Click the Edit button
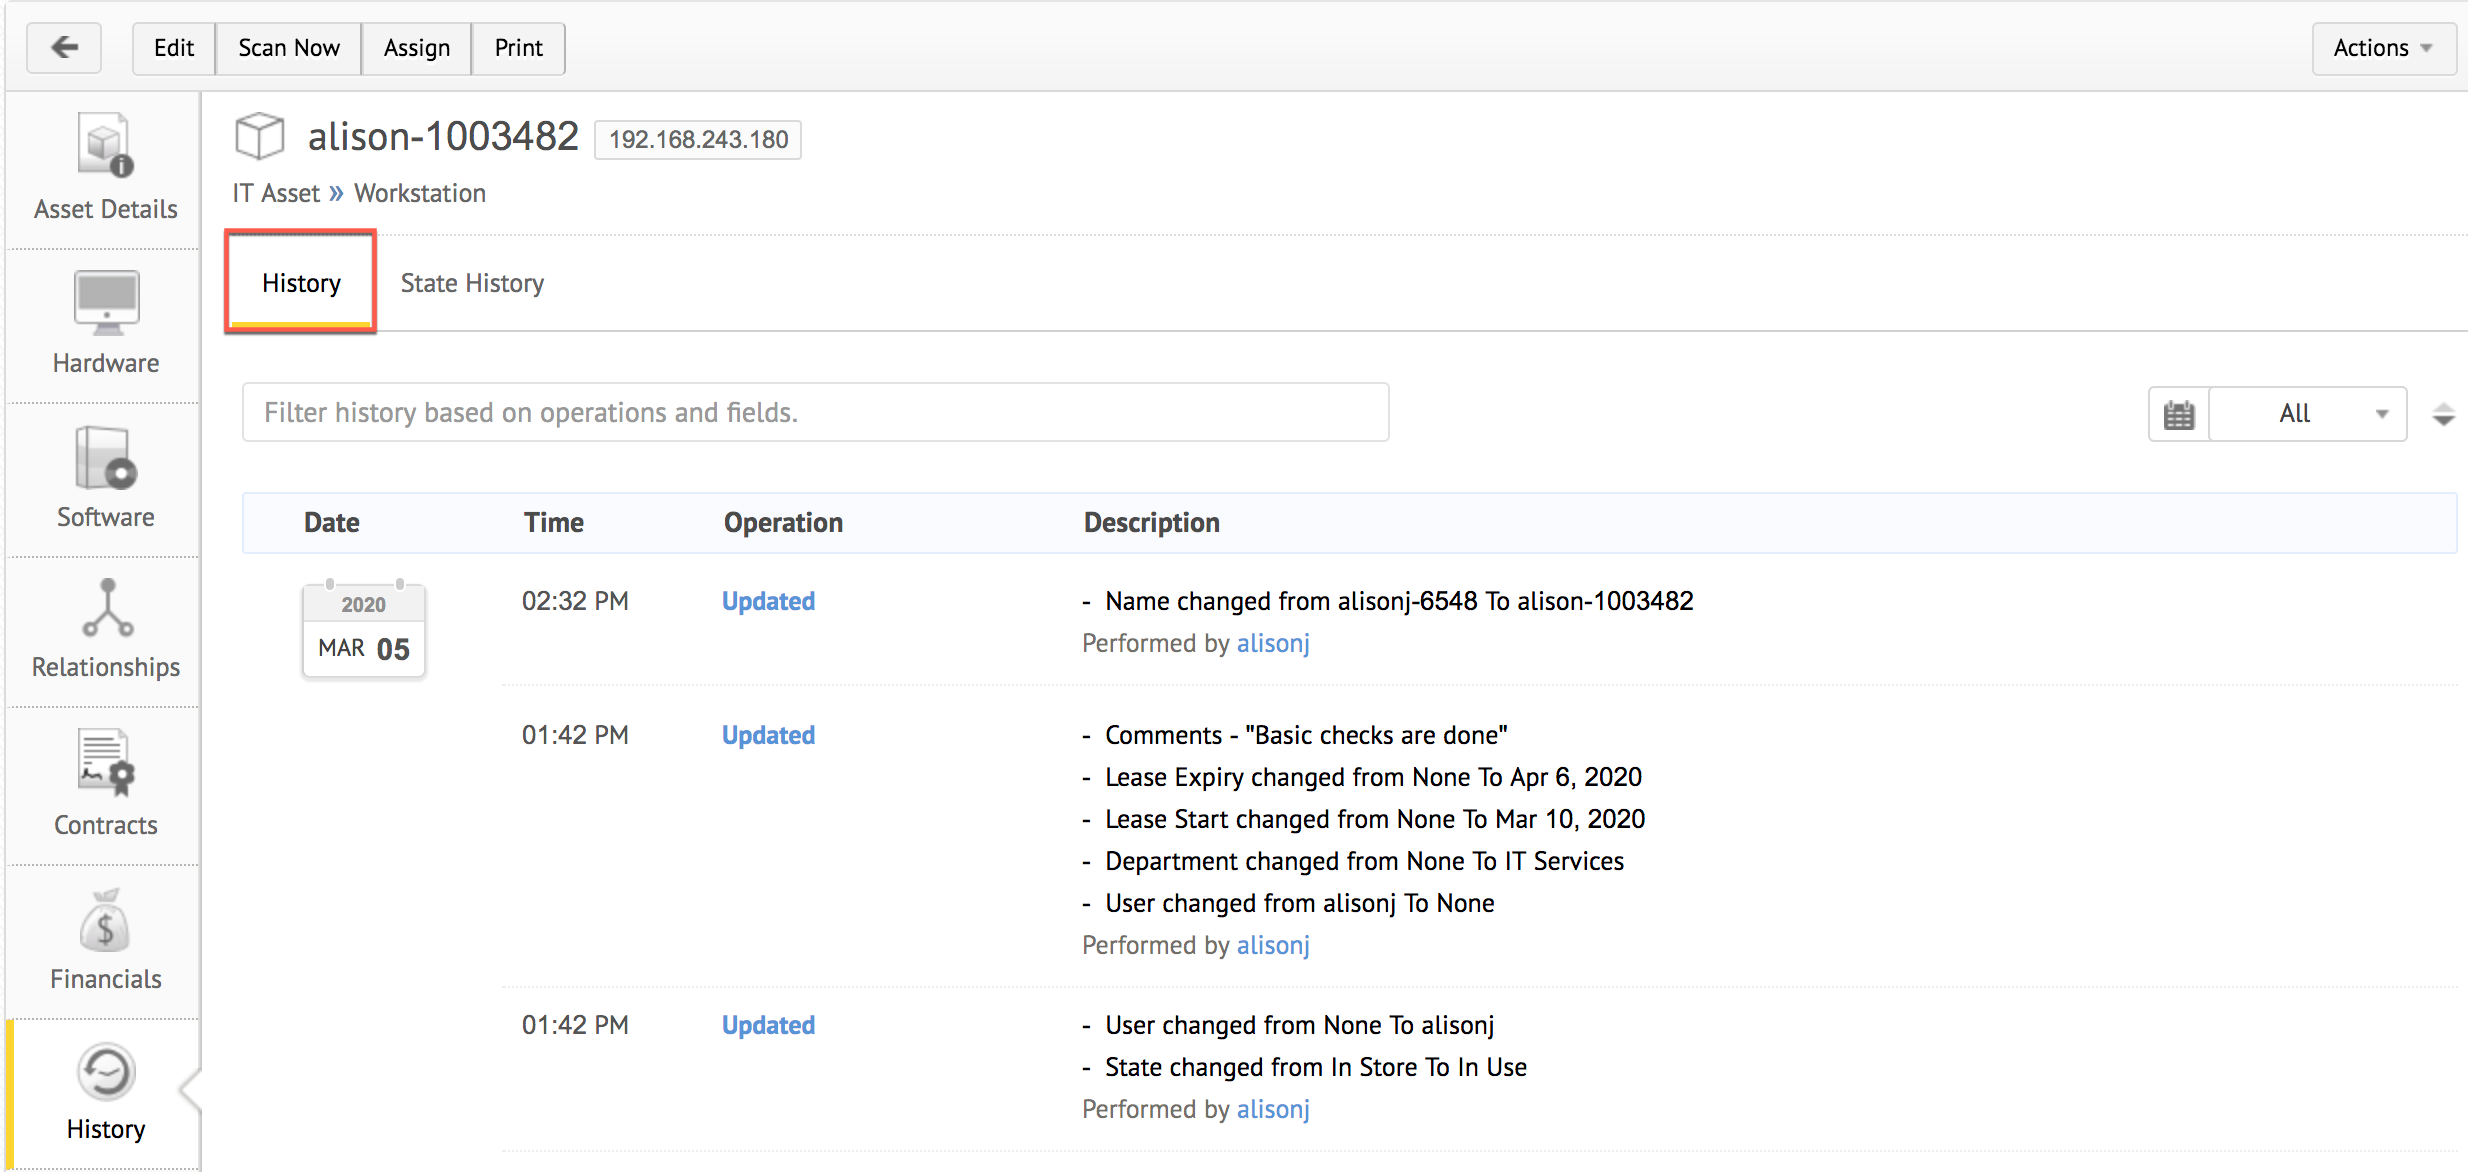 pyautogui.click(x=174, y=48)
